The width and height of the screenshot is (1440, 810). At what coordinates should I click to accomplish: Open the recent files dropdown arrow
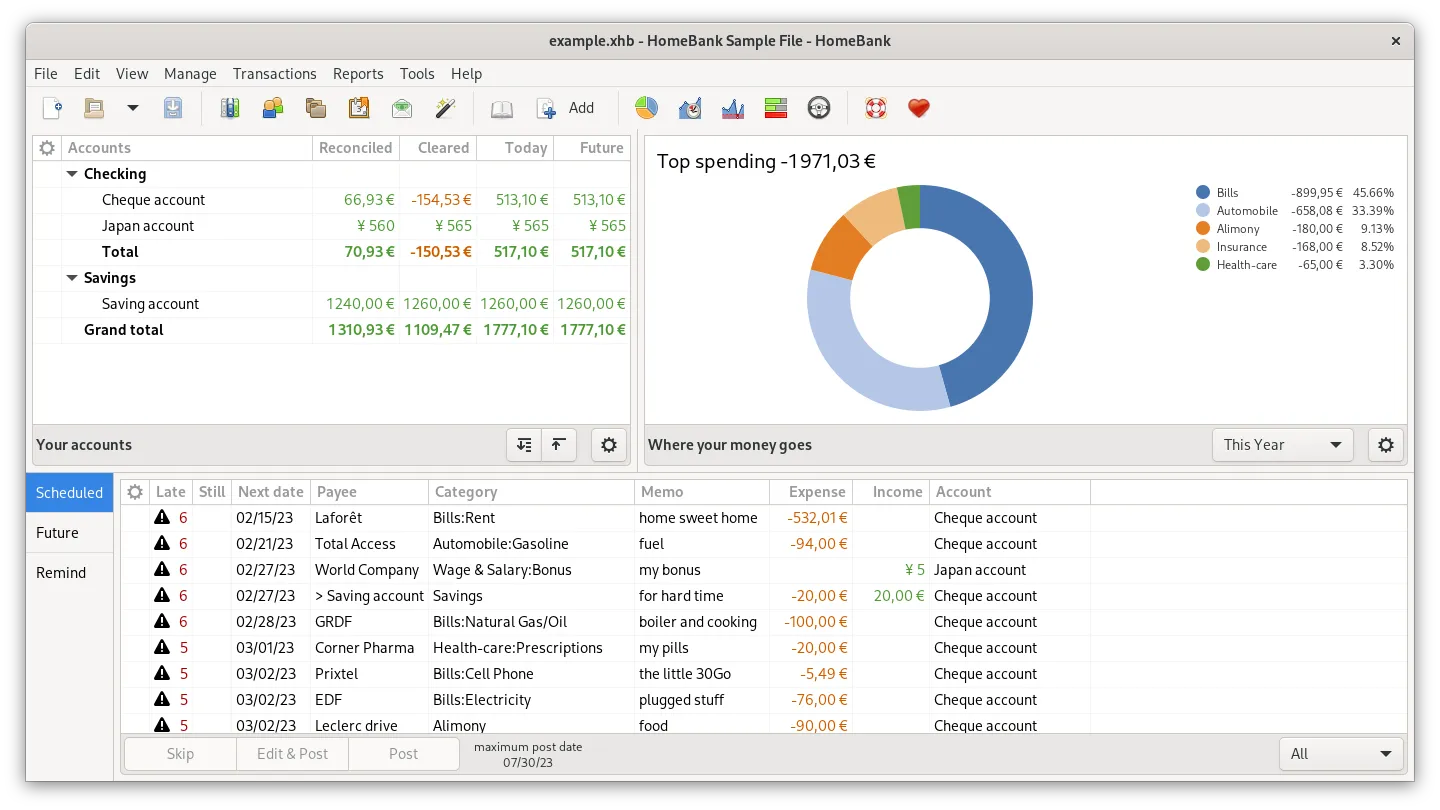click(132, 108)
